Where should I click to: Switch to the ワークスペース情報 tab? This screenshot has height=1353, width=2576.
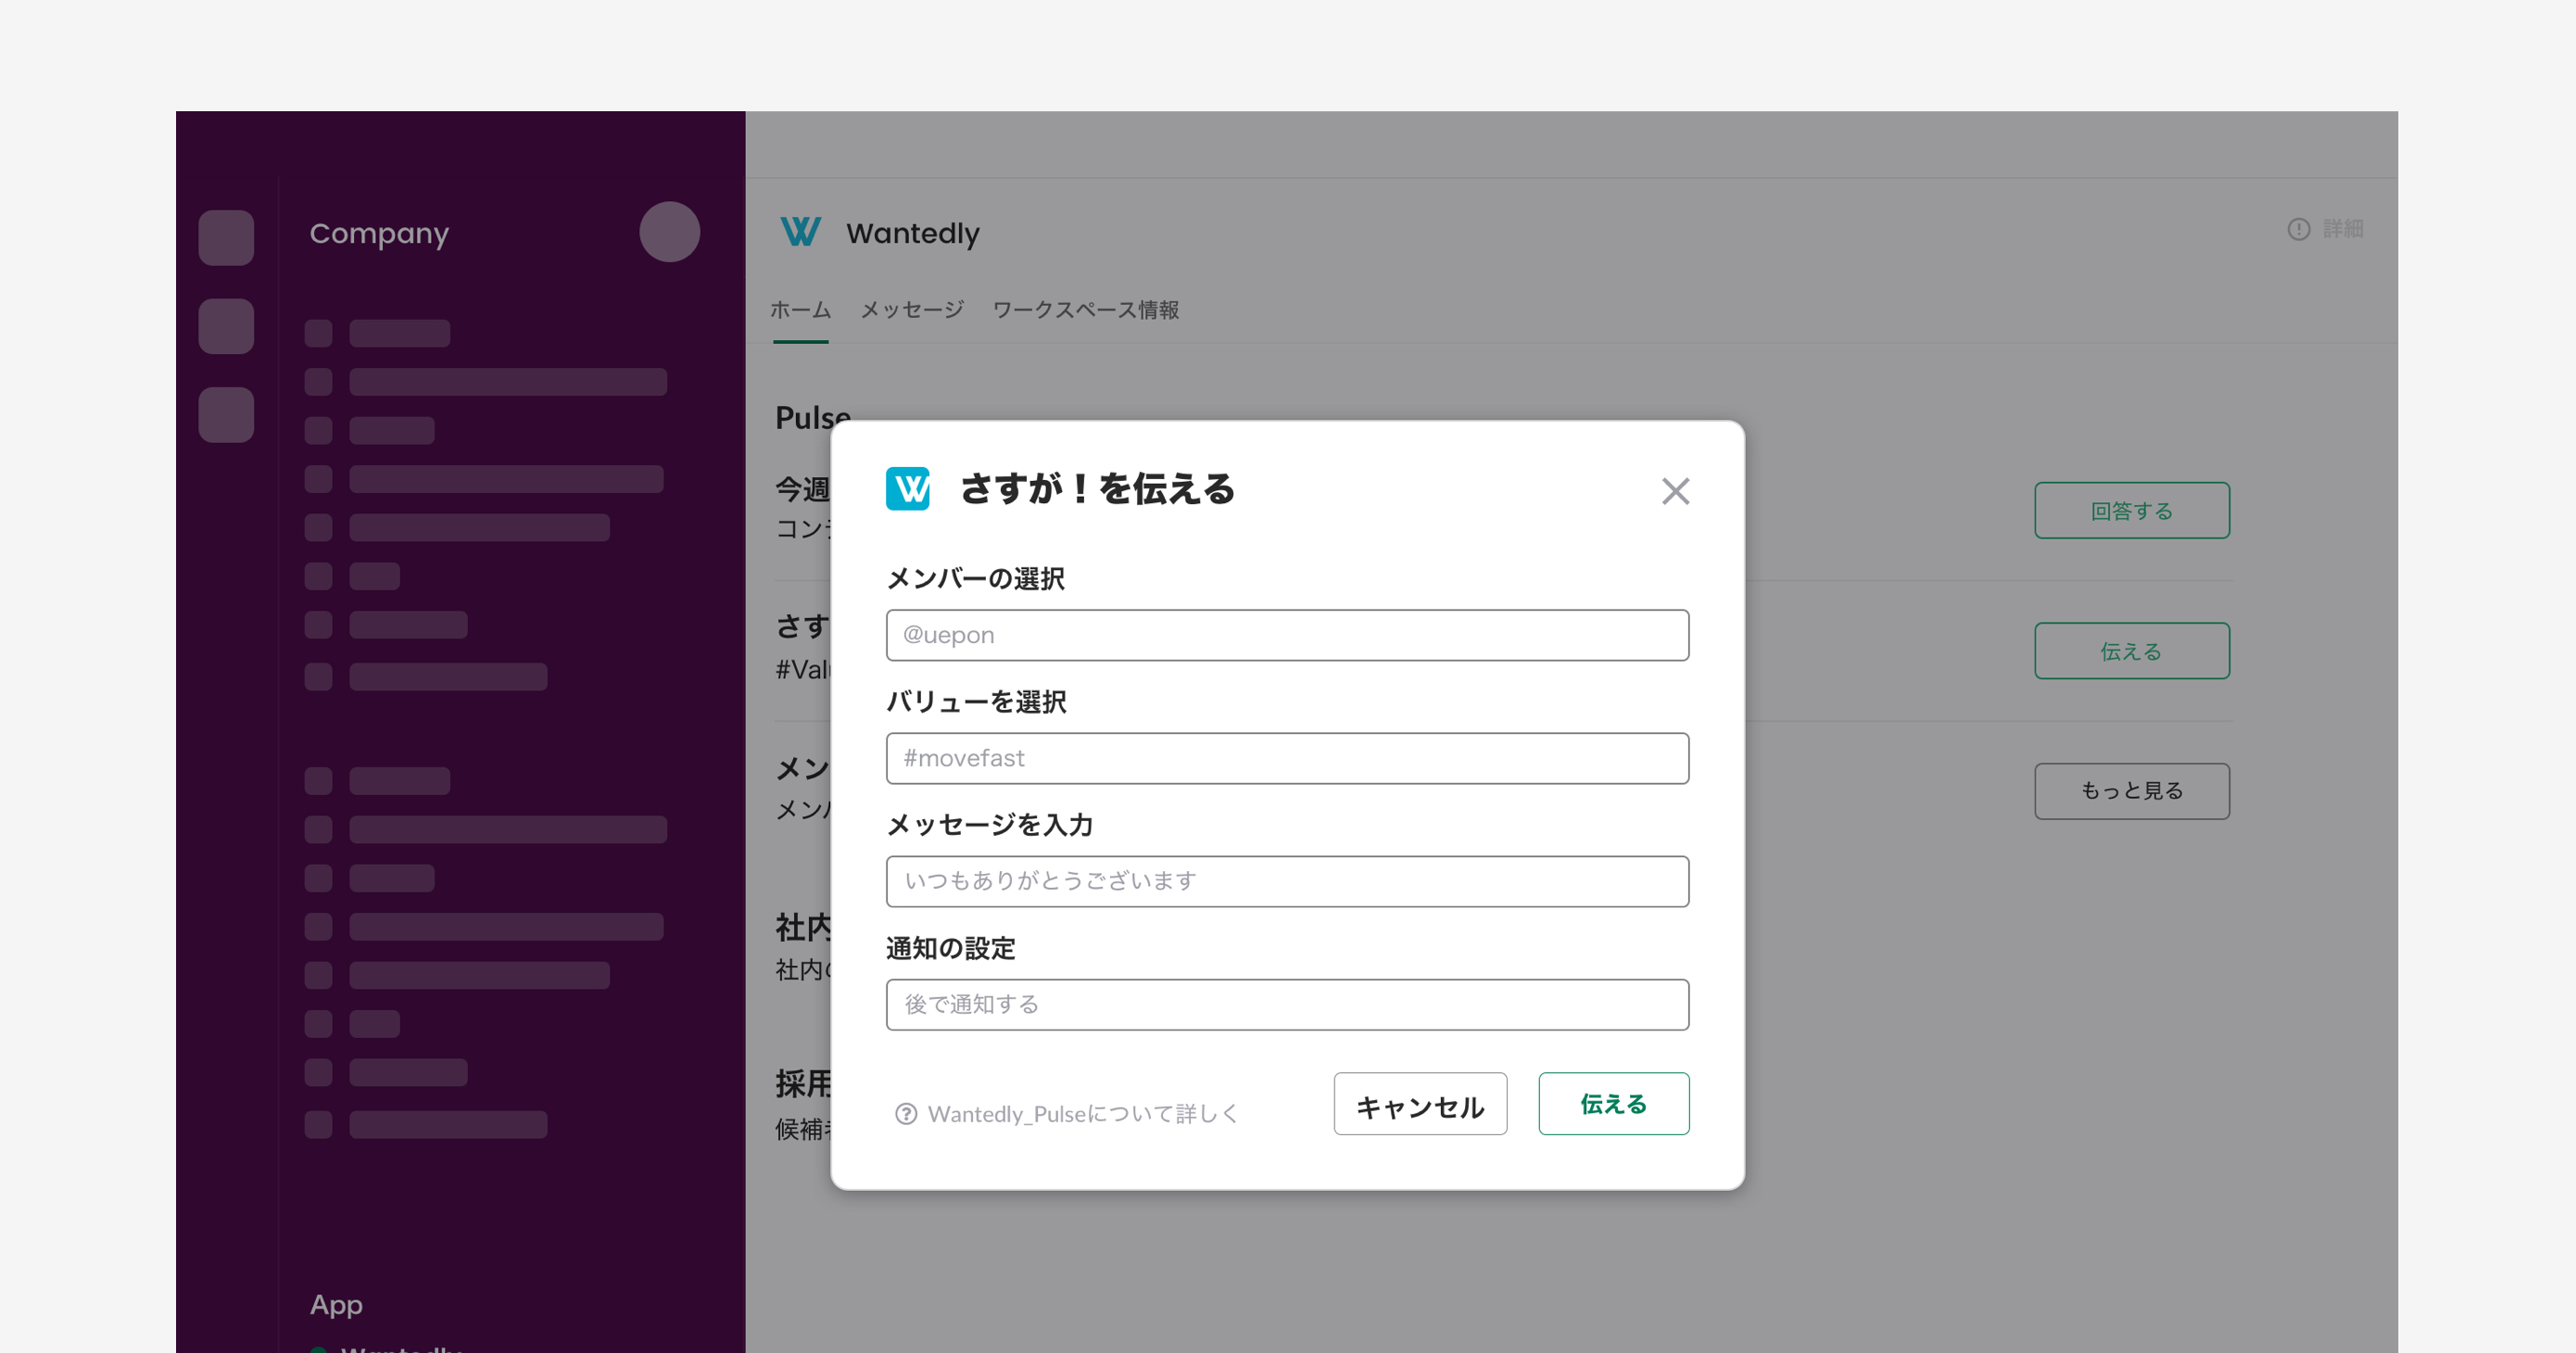1085,310
